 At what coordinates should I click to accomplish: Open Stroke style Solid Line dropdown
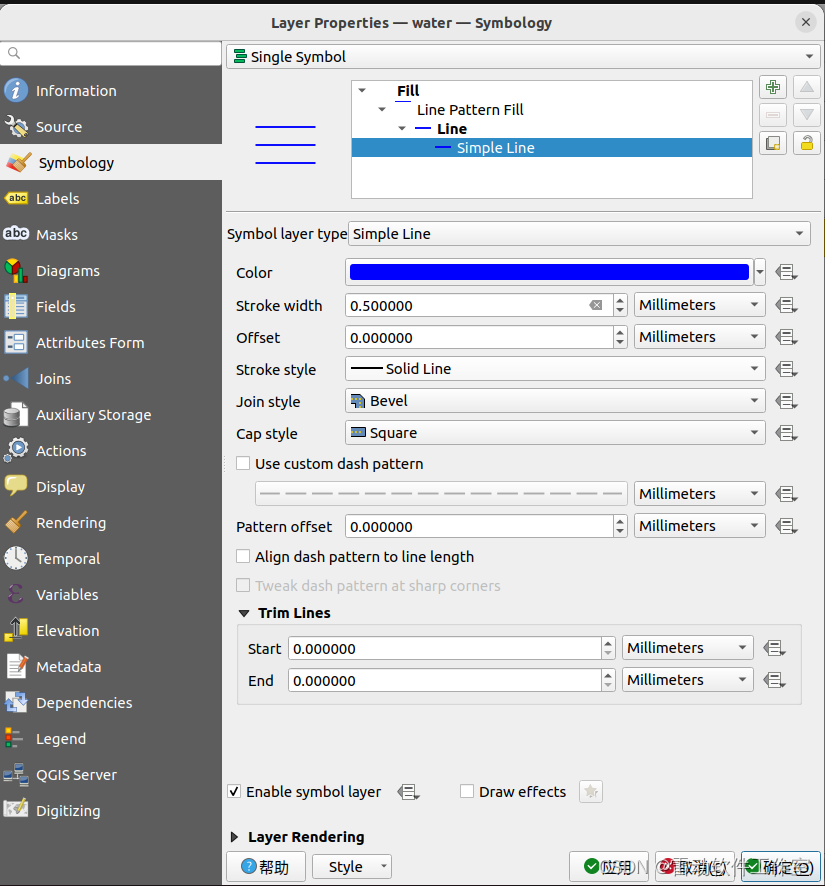point(555,369)
